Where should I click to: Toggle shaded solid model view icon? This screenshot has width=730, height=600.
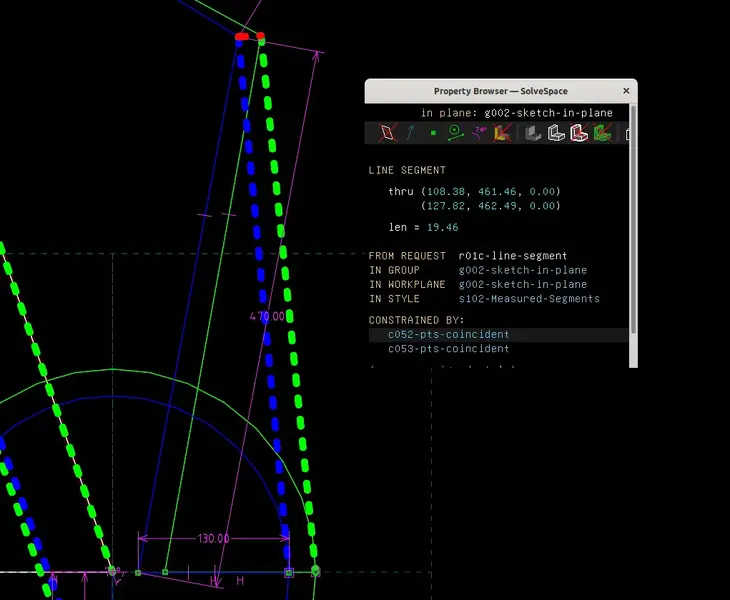pyautogui.click(x=533, y=133)
